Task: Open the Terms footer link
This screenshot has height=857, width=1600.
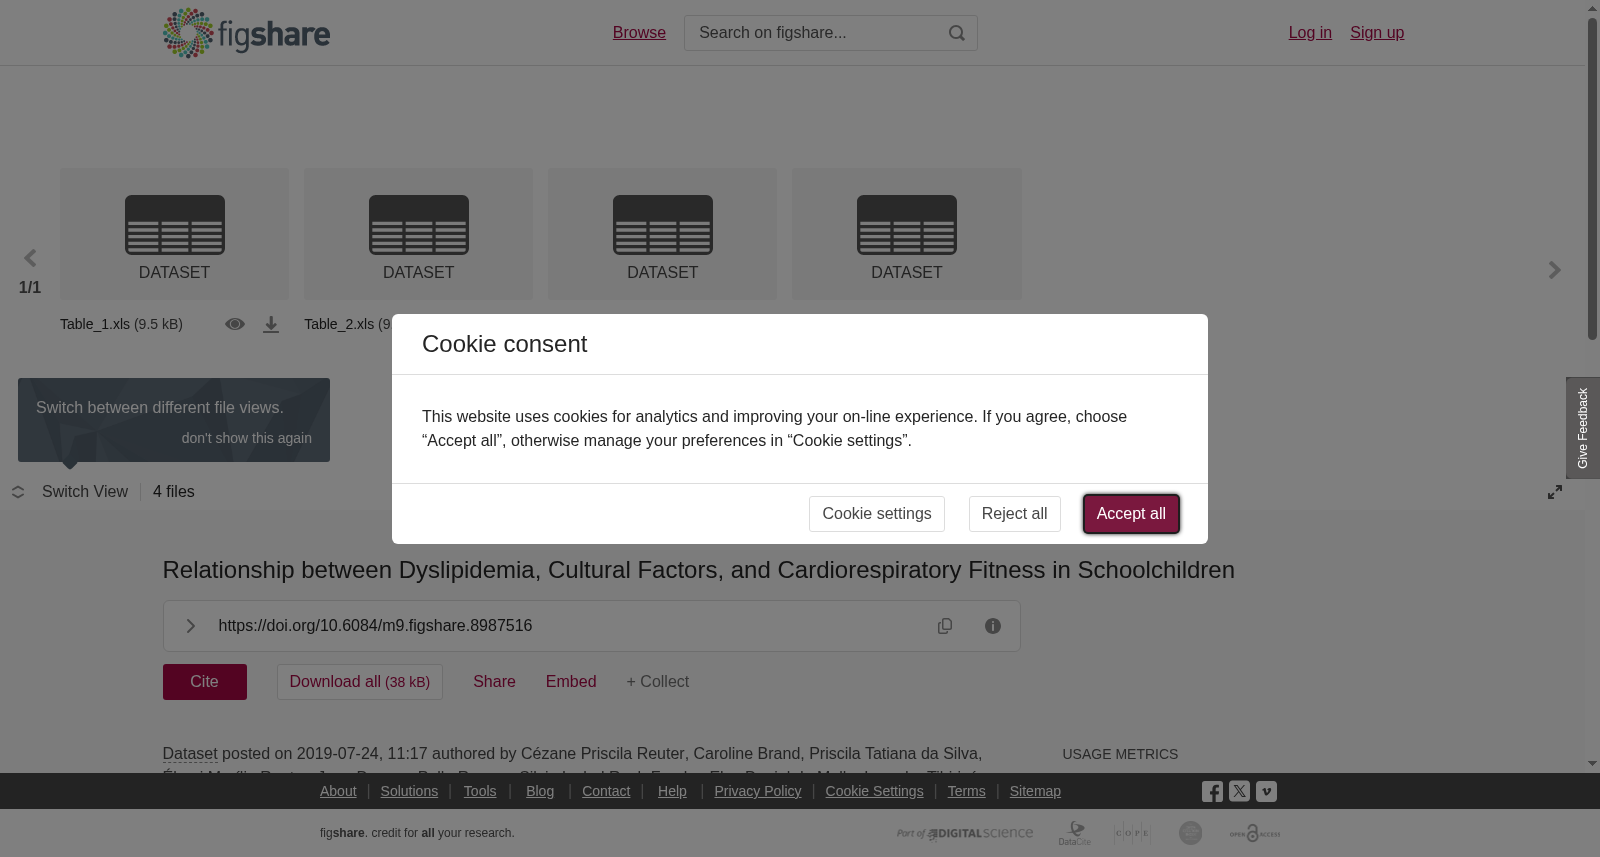Action: 966,791
